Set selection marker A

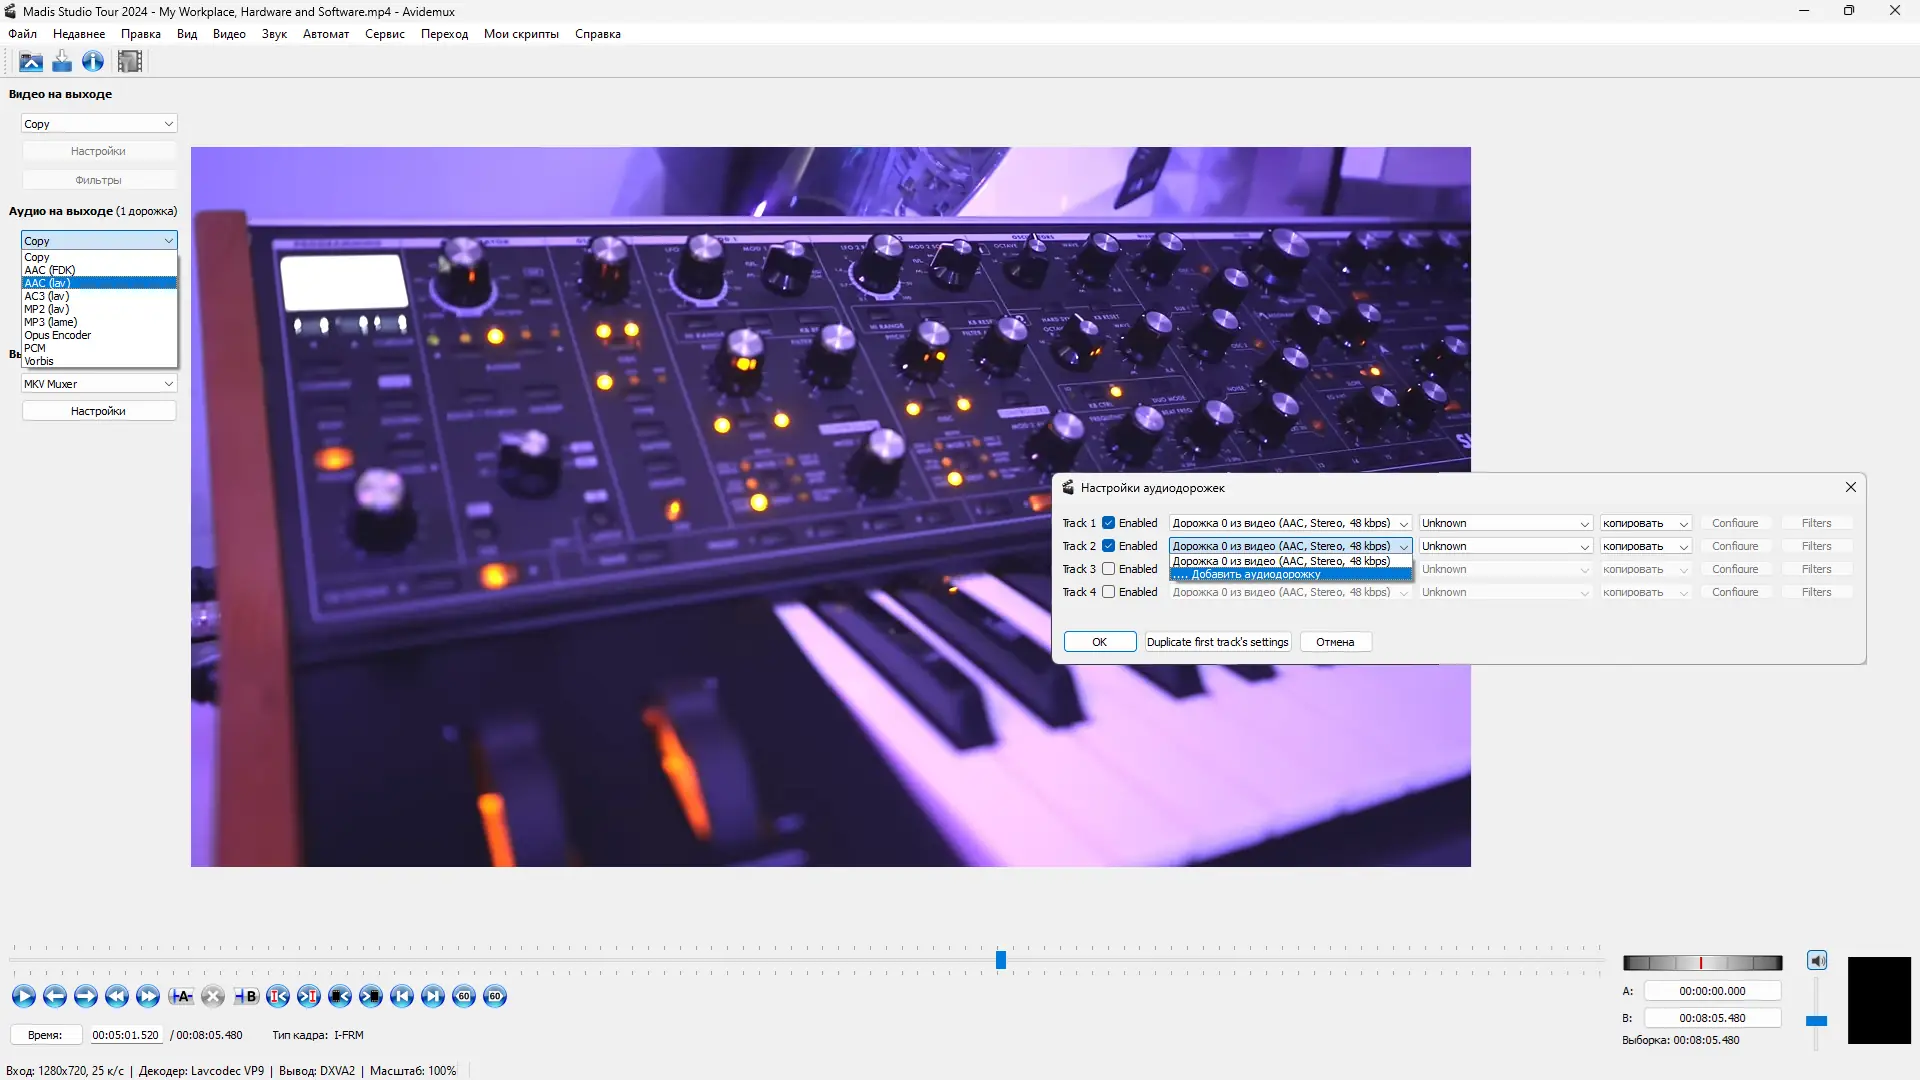point(181,996)
